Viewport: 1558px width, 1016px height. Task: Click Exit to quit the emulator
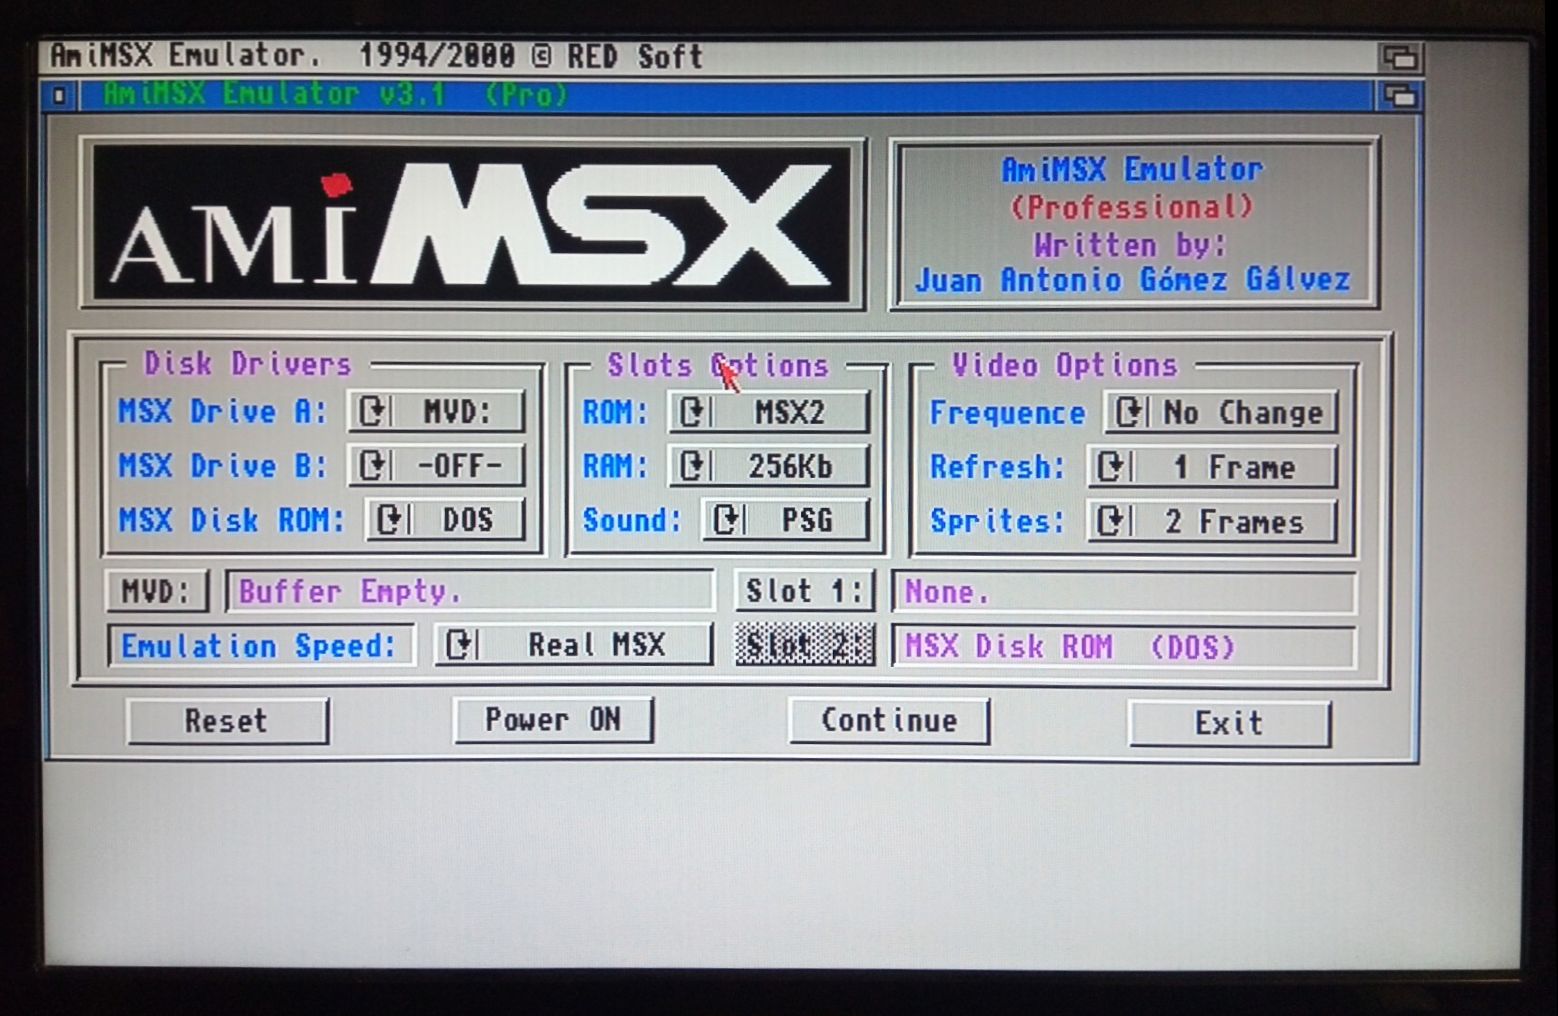point(1229,722)
